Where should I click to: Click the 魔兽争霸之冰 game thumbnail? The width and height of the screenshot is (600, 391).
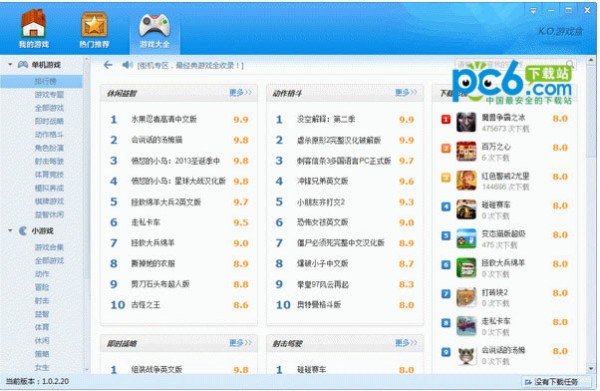(x=466, y=122)
